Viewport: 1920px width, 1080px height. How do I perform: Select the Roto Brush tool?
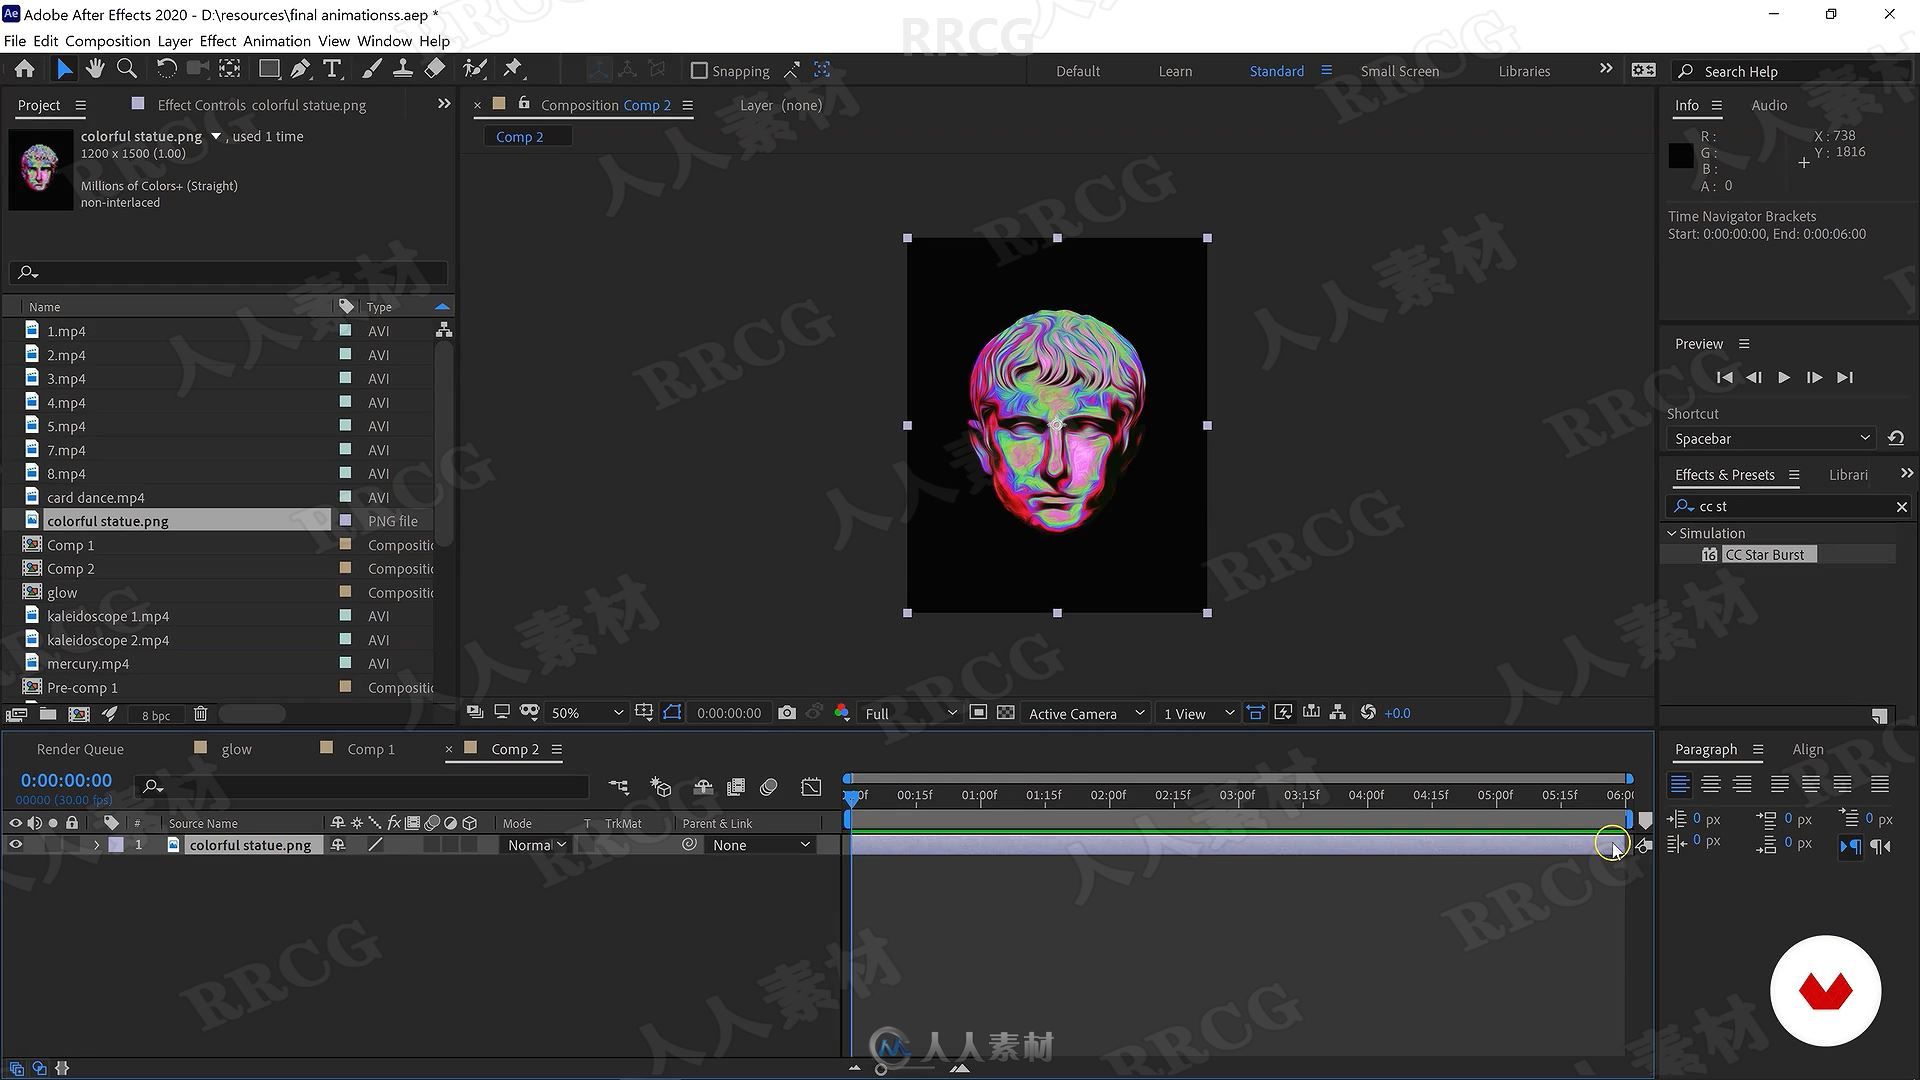tap(475, 69)
